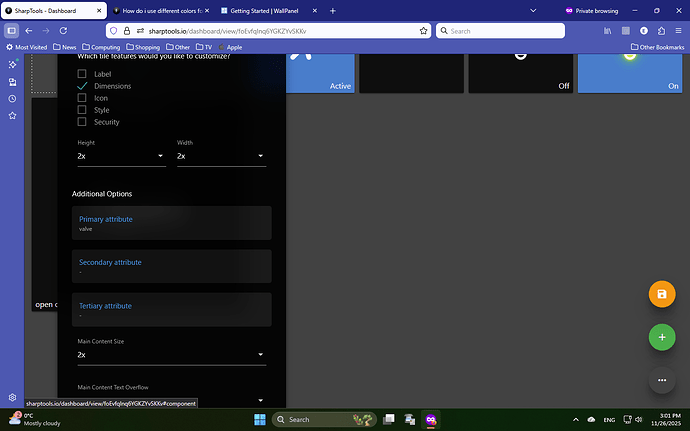This screenshot has height=431, width=690.
Task: Click the orange save floating button
Action: click(661, 294)
